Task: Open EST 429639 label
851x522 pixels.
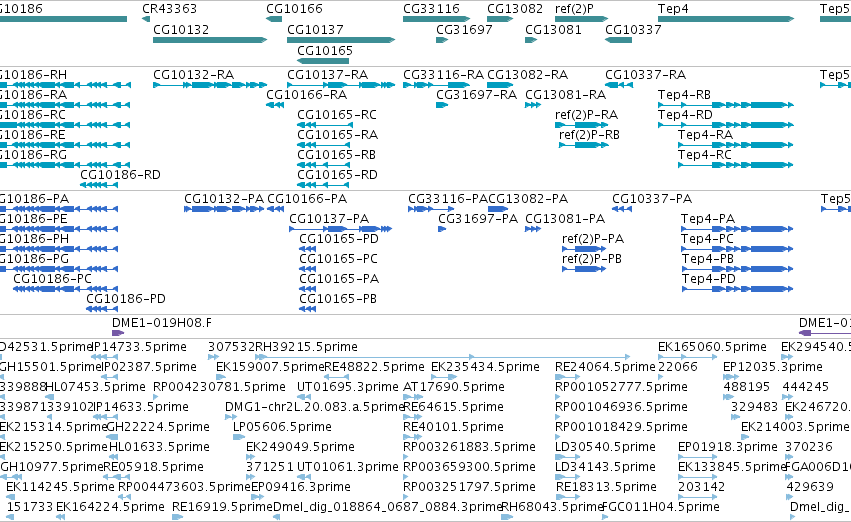Action: (810, 486)
